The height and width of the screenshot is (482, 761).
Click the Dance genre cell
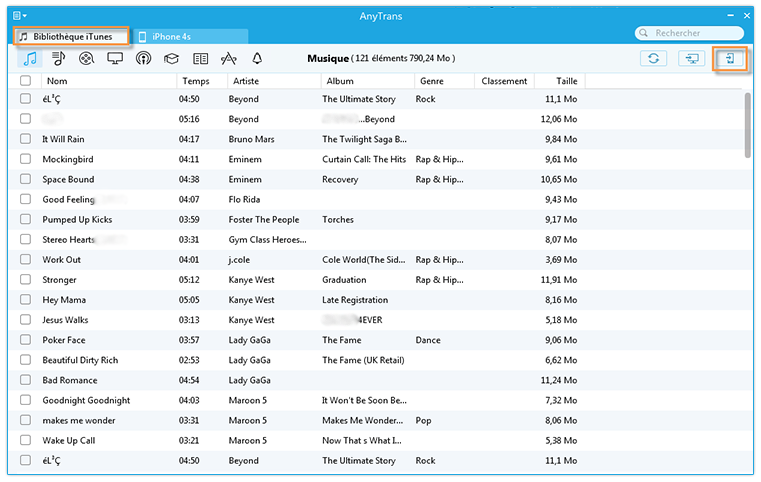coord(428,340)
